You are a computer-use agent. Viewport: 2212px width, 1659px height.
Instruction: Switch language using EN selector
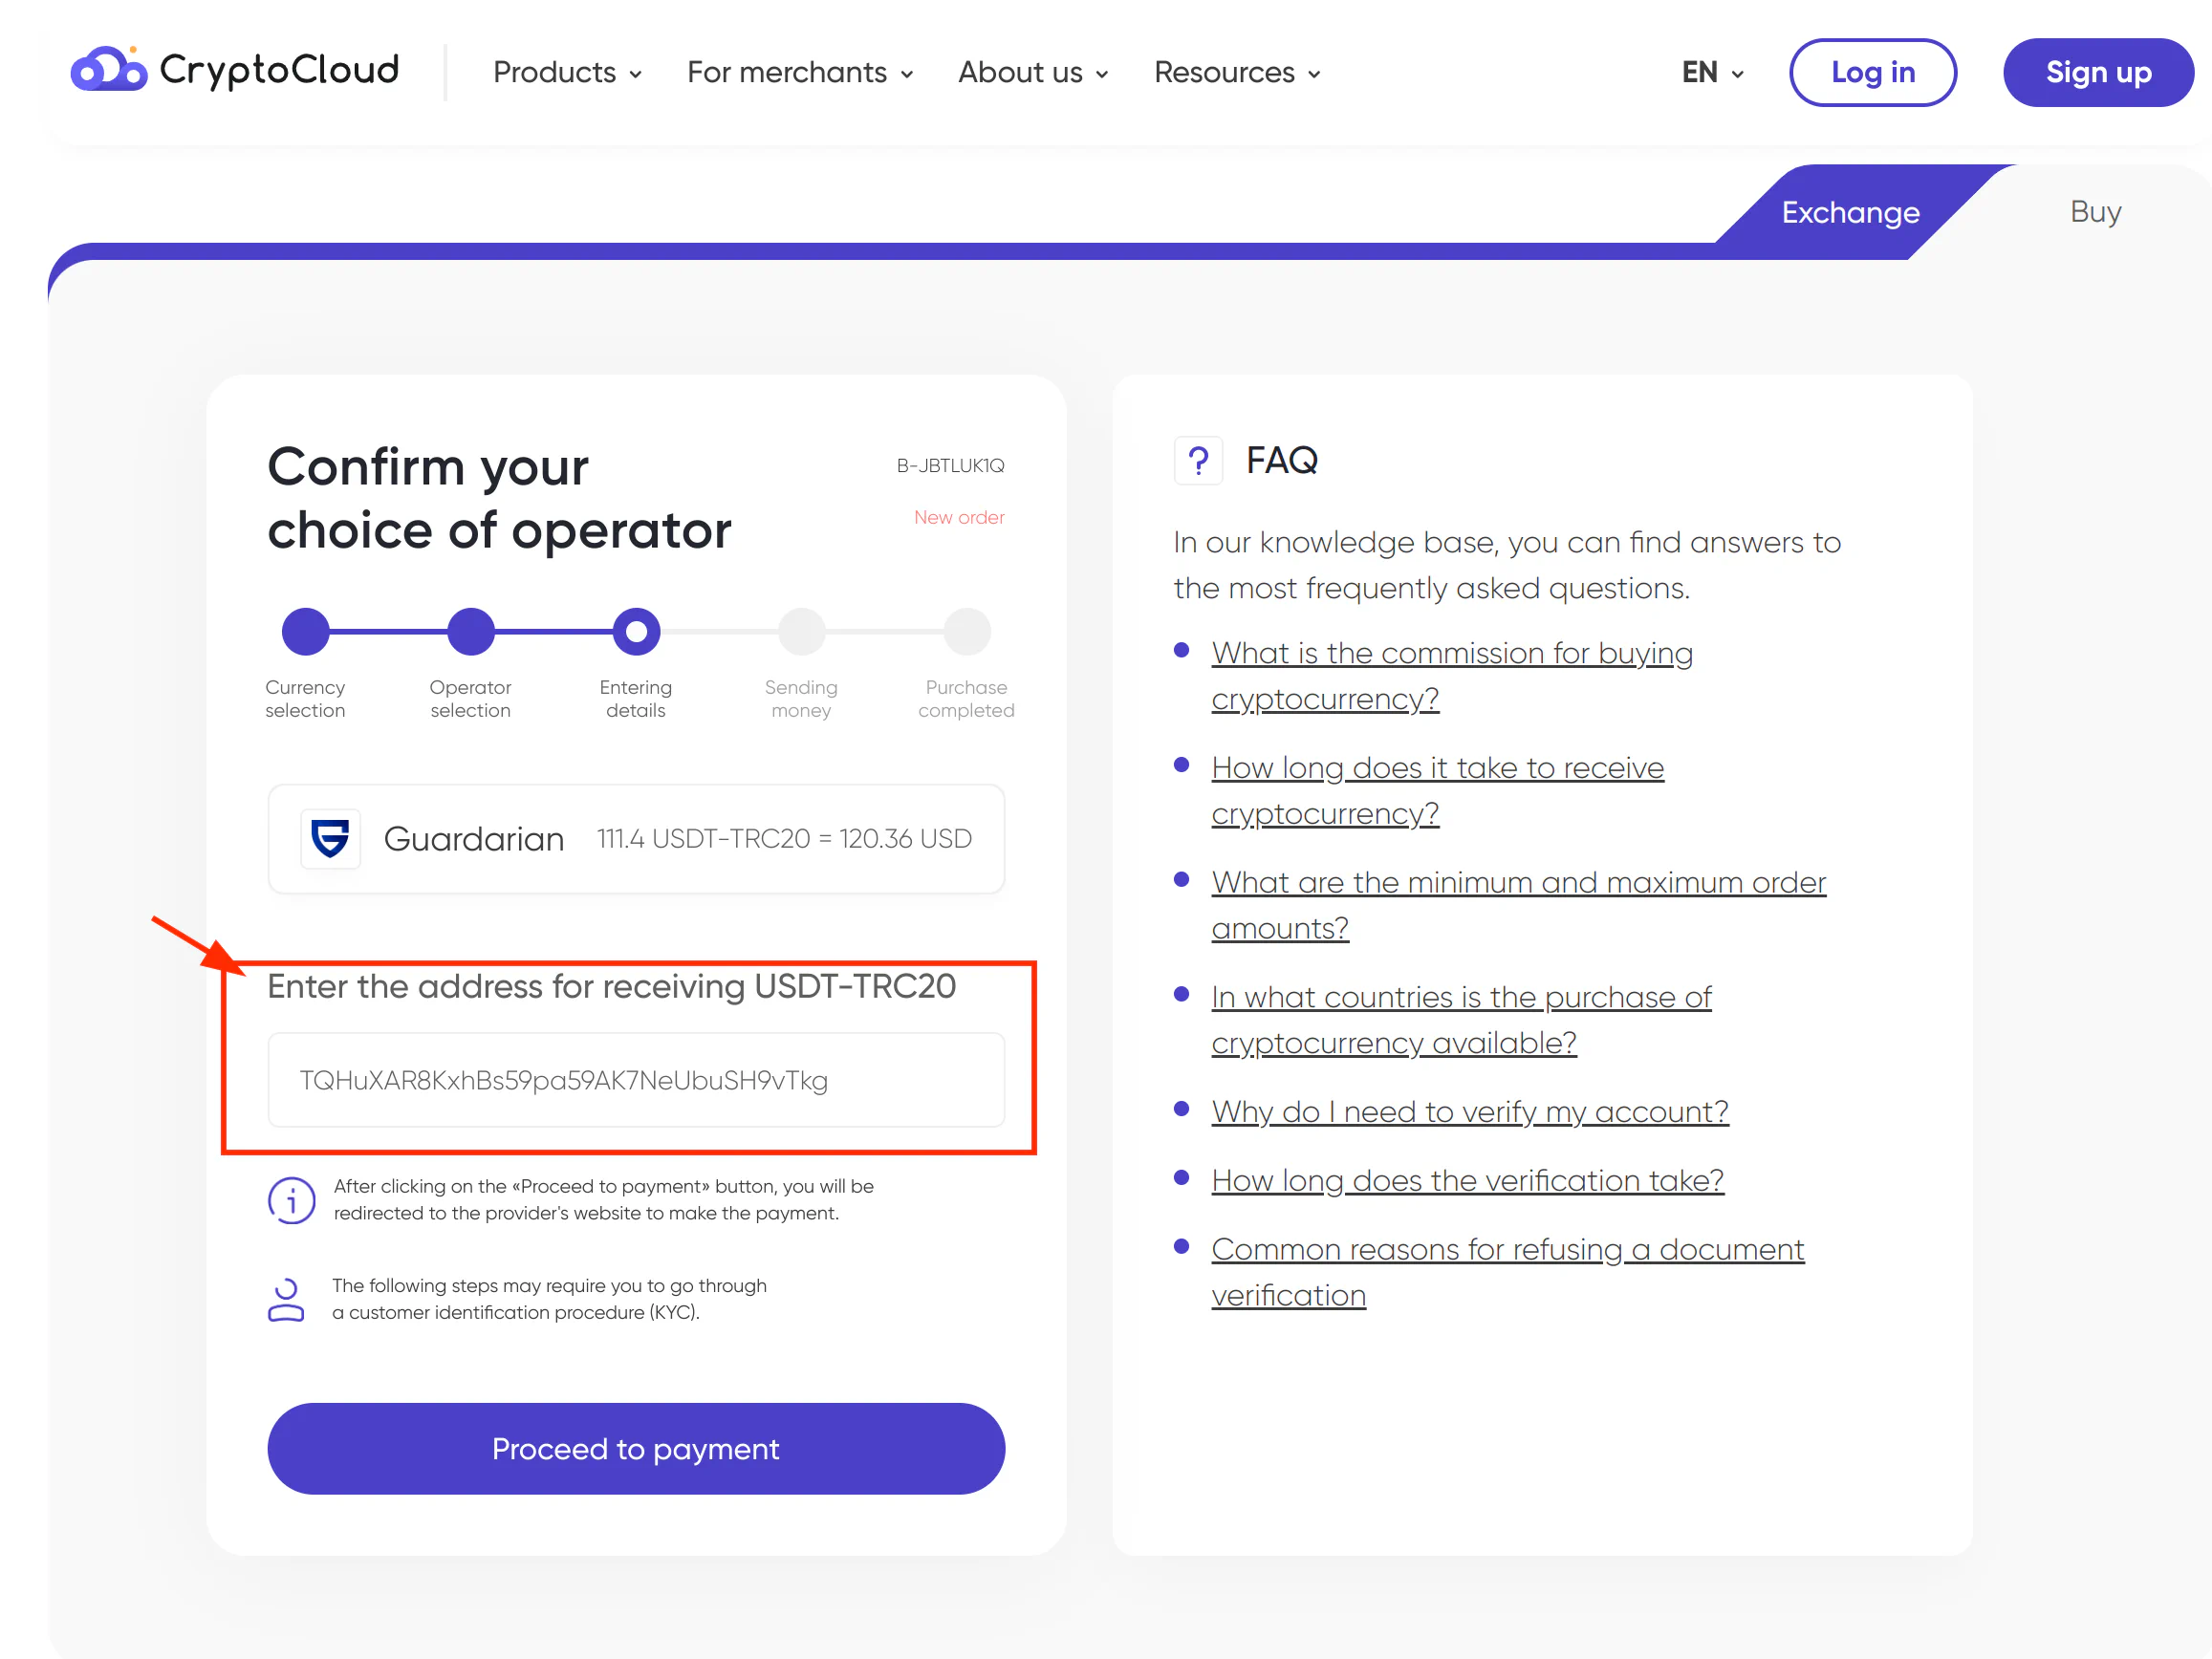tap(1710, 72)
